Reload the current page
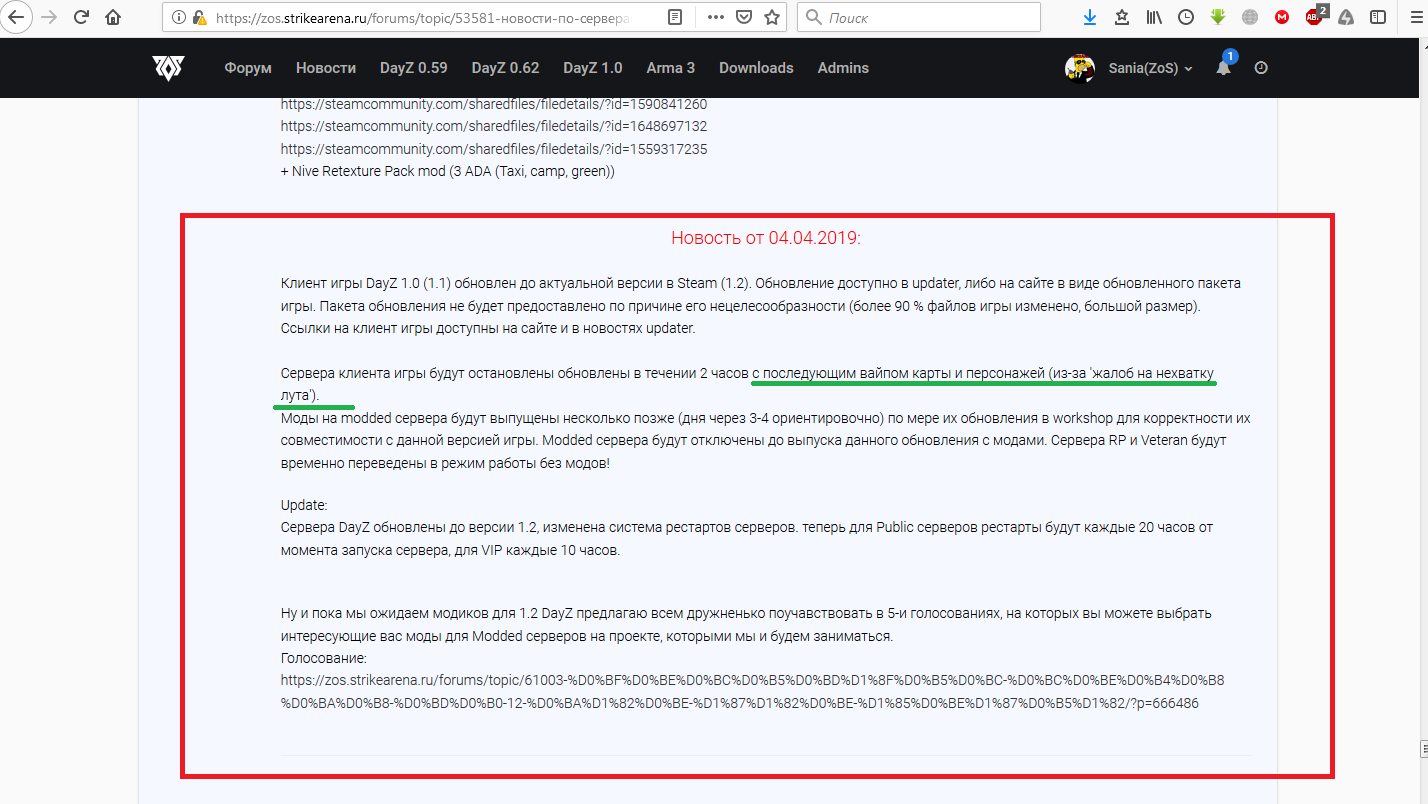Screen dimensions: 1428x804 [81, 17]
